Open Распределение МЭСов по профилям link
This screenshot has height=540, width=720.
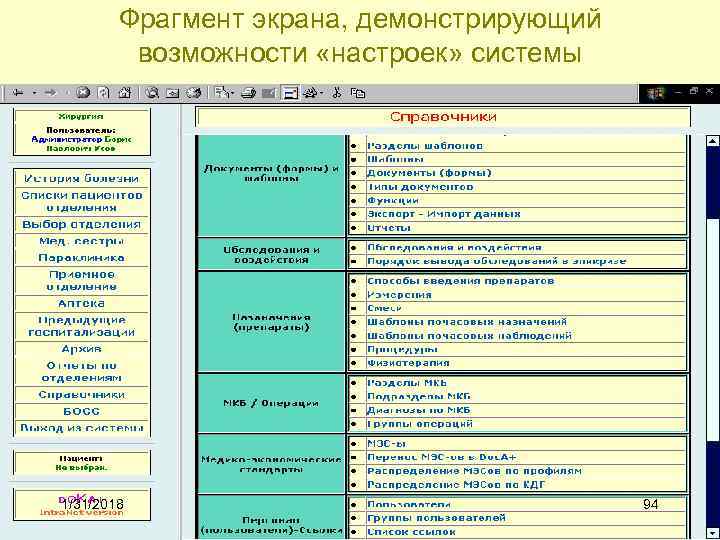[474, 471]
